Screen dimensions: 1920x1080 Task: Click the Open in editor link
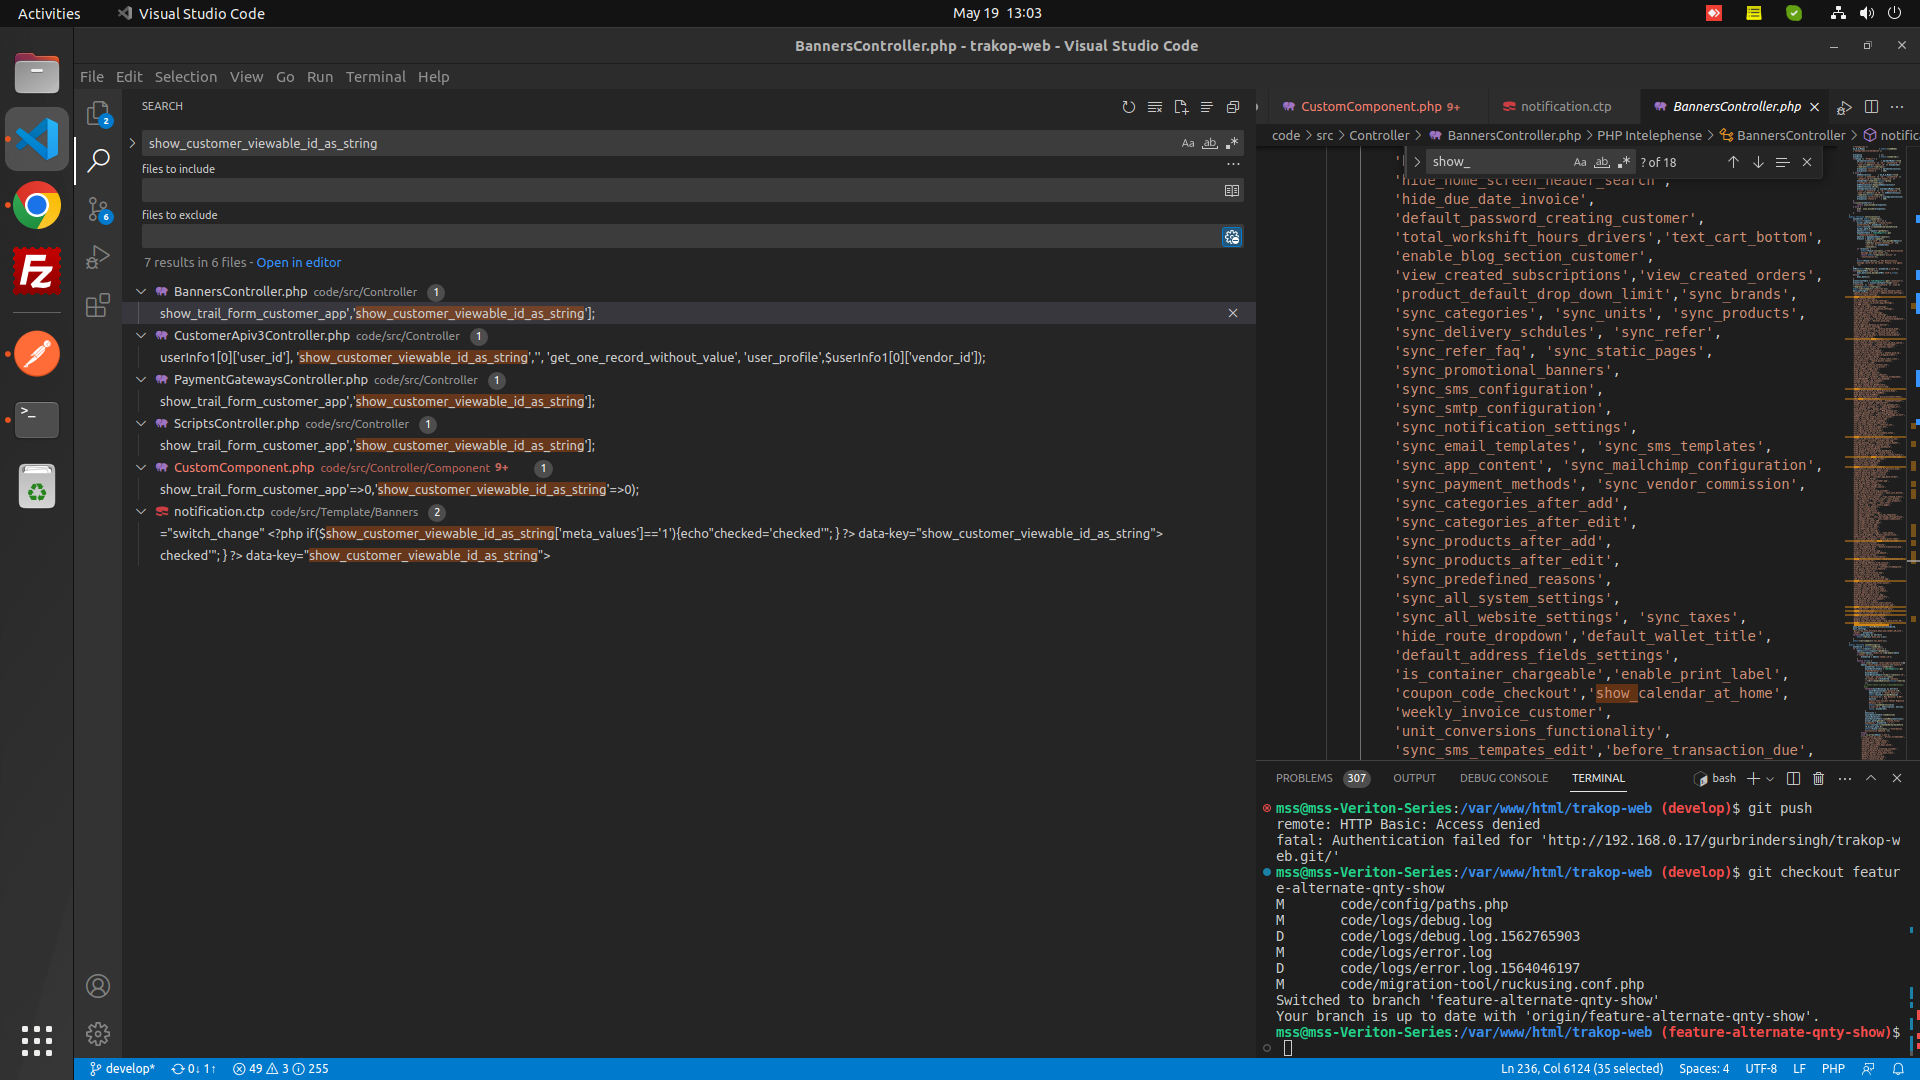[298, 263]
